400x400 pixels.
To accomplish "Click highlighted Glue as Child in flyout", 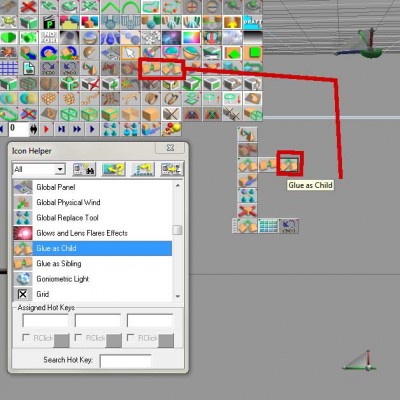I will pos(289,165).
